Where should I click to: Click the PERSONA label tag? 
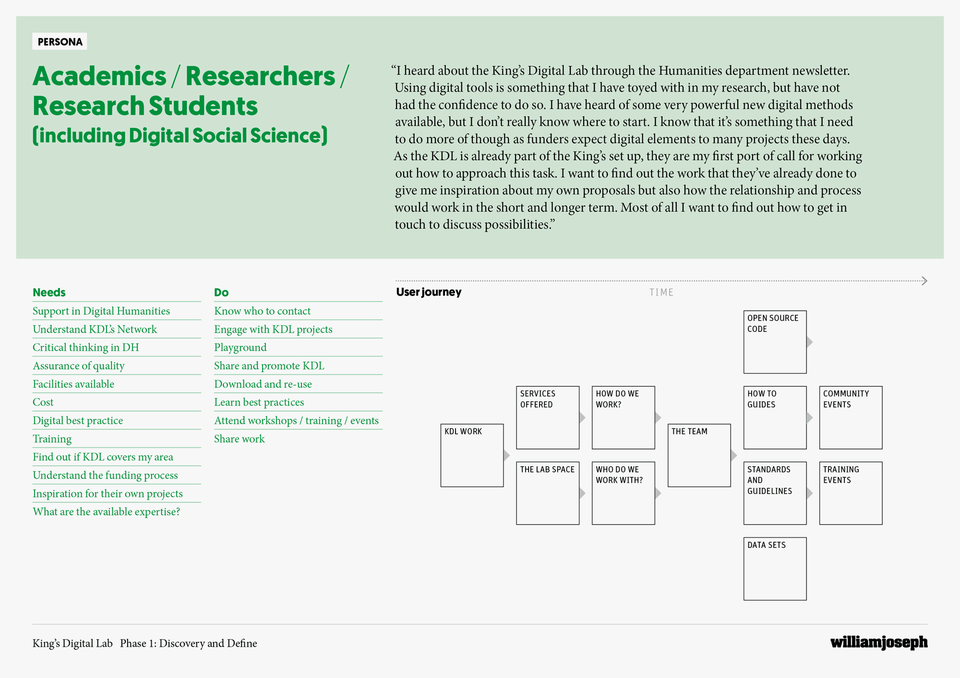pos(59,42)
